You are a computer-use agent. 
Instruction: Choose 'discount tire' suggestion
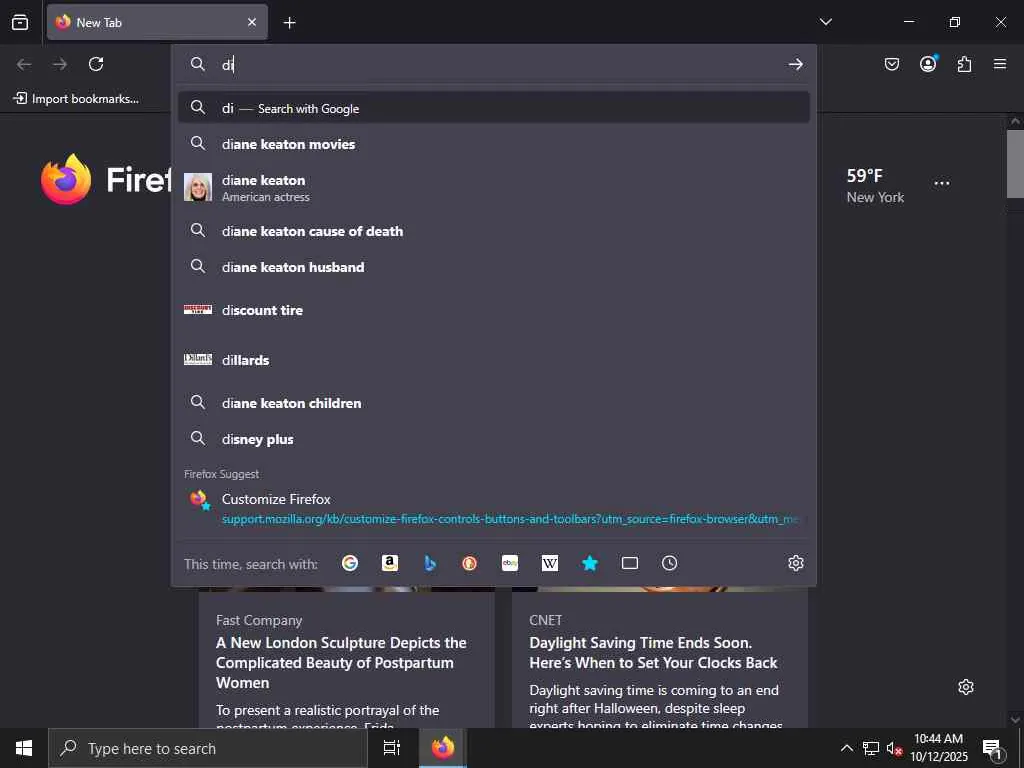494,310
